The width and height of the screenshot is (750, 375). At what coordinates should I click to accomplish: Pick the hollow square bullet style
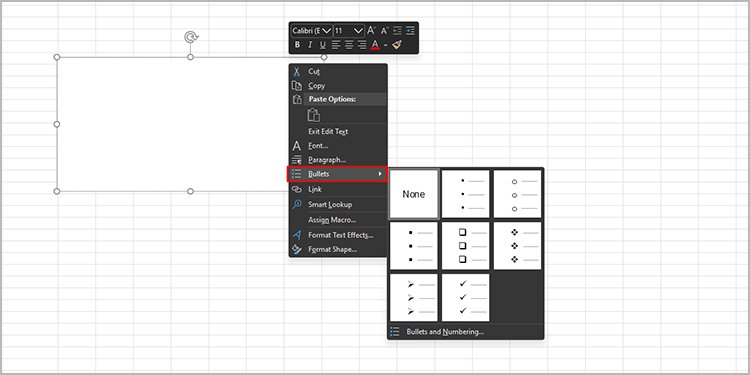(465, 246)
